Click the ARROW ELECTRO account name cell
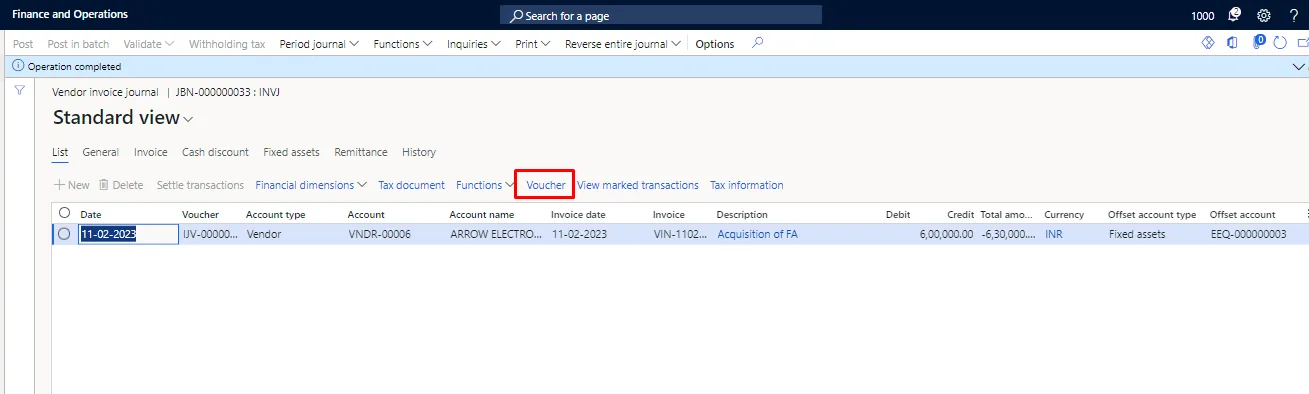Image resolution: width=1309 pixels, height=394 pixels. (x=497, y=234)
